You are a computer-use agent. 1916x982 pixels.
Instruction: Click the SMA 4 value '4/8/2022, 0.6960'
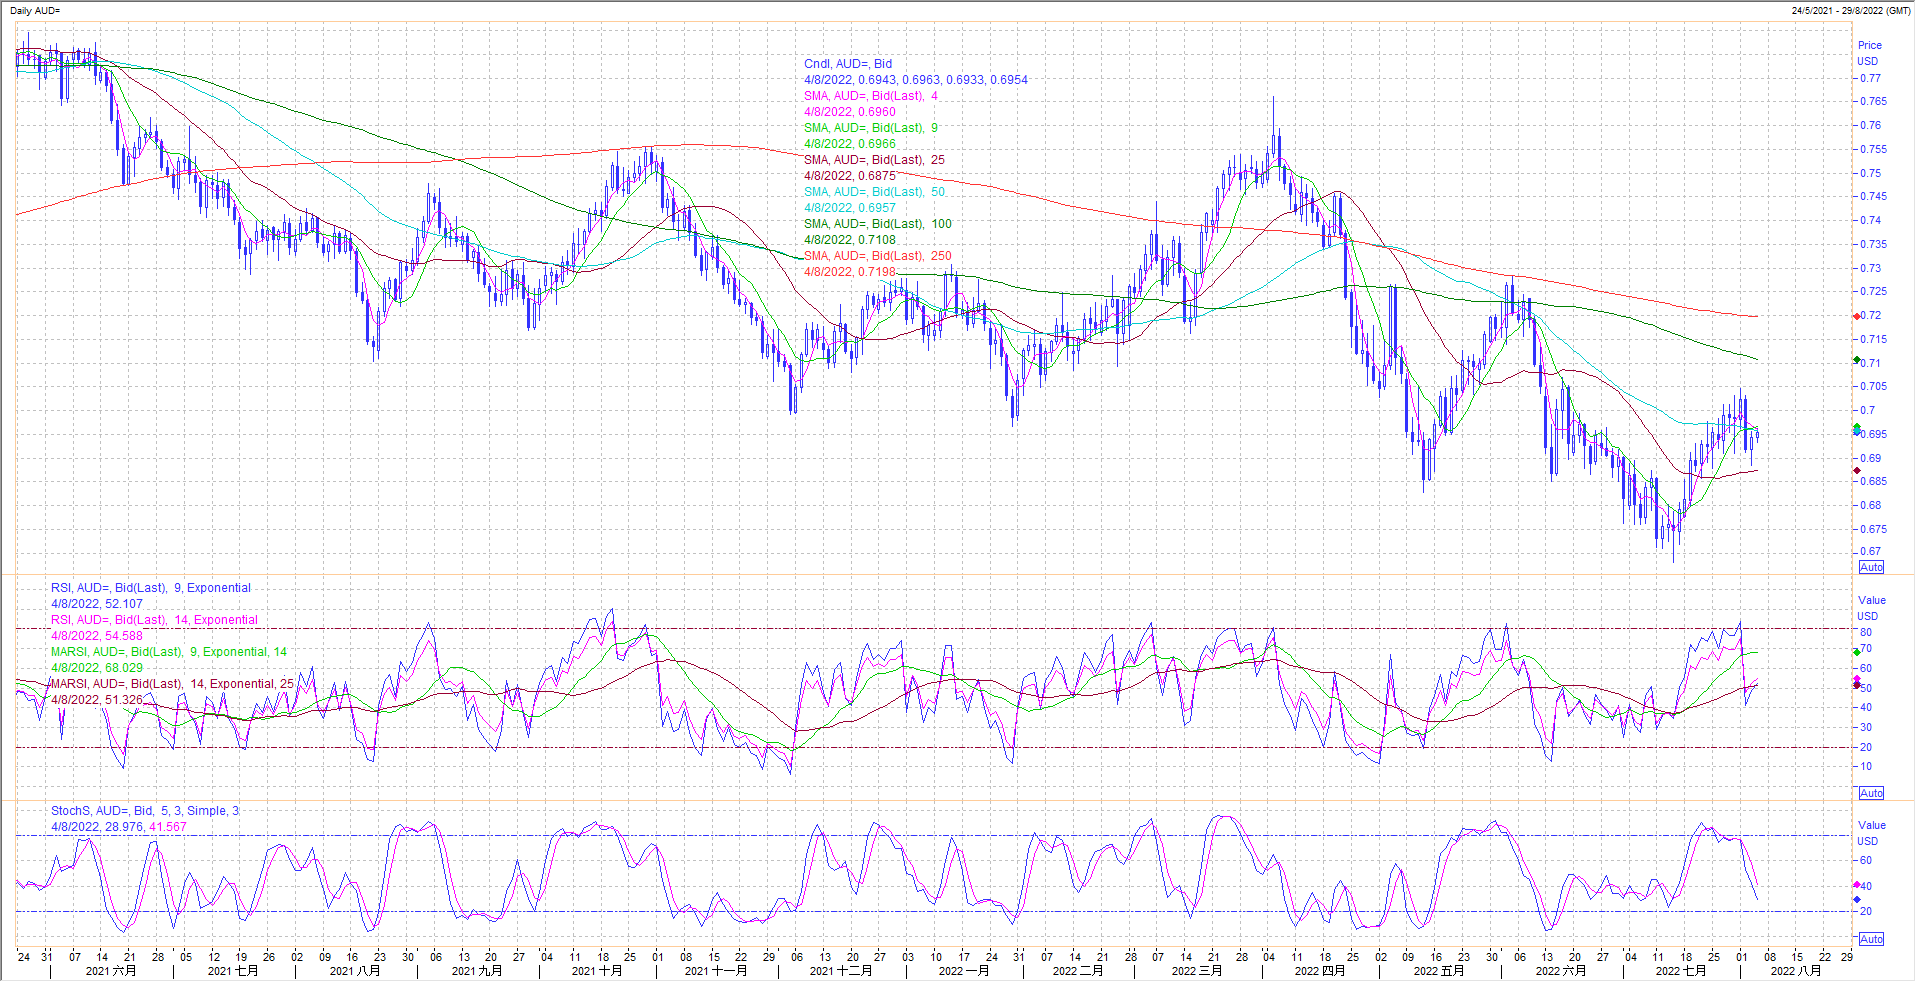(x=850, y=112)
